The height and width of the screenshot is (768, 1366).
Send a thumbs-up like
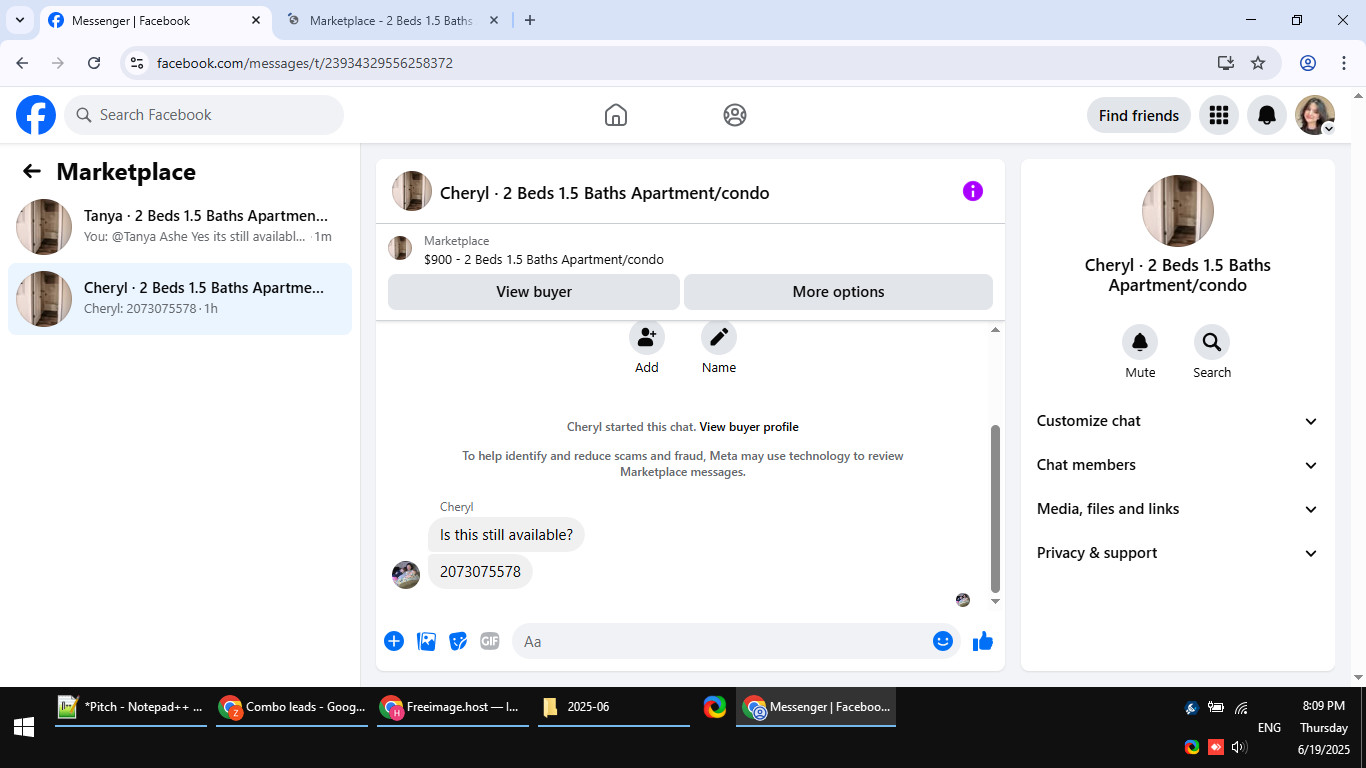983,641
